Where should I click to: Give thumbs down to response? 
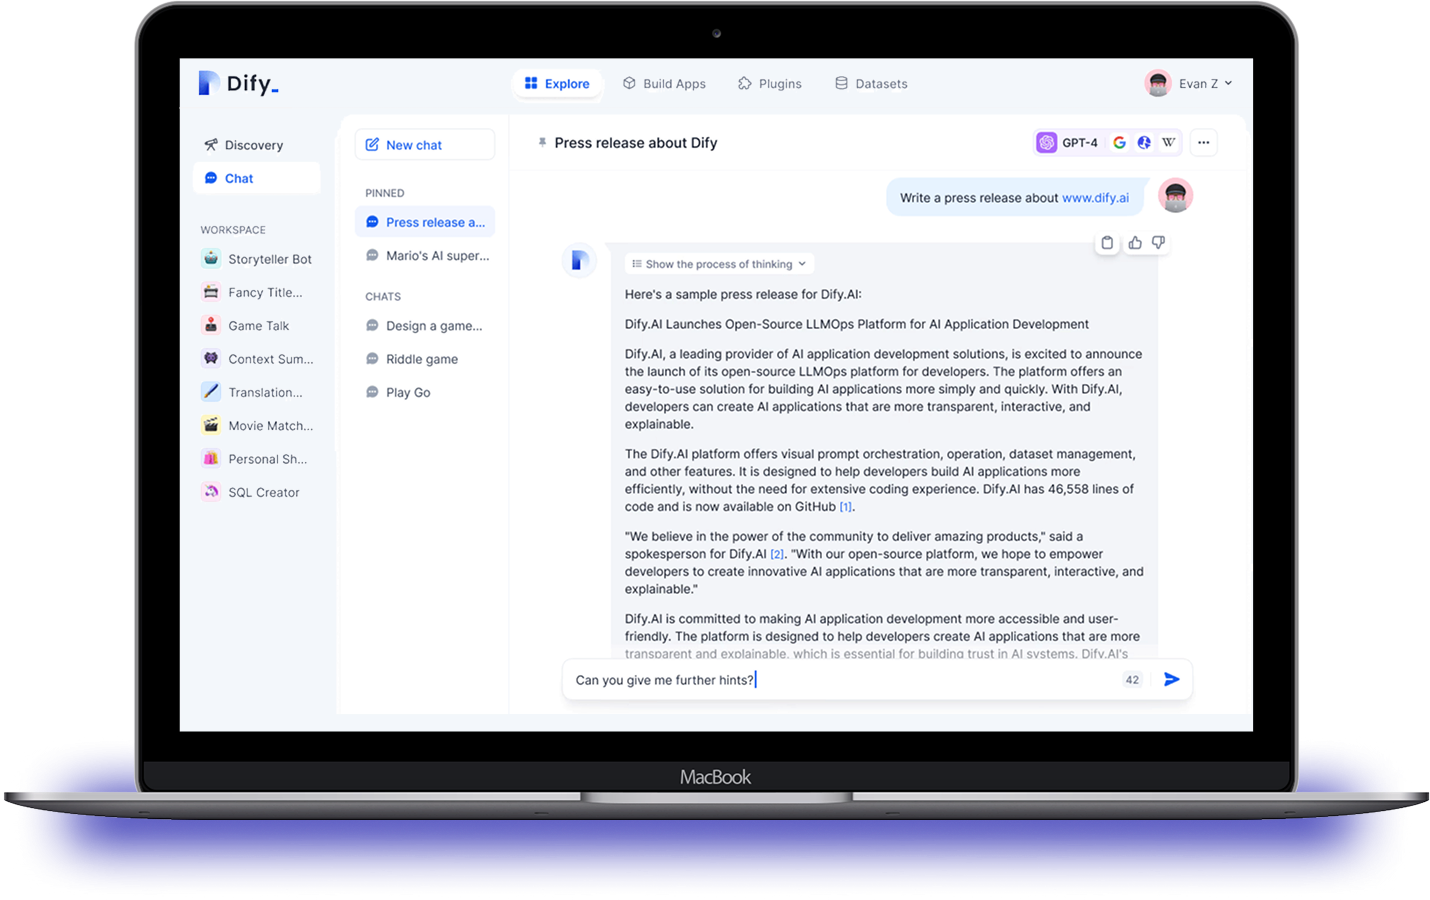coord(1159,243)
